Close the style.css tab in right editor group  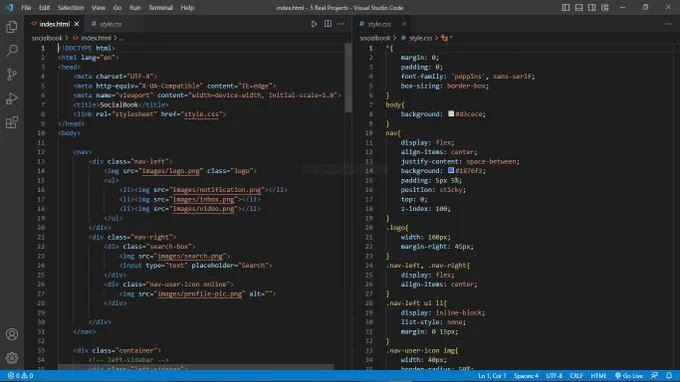(404, 24)
